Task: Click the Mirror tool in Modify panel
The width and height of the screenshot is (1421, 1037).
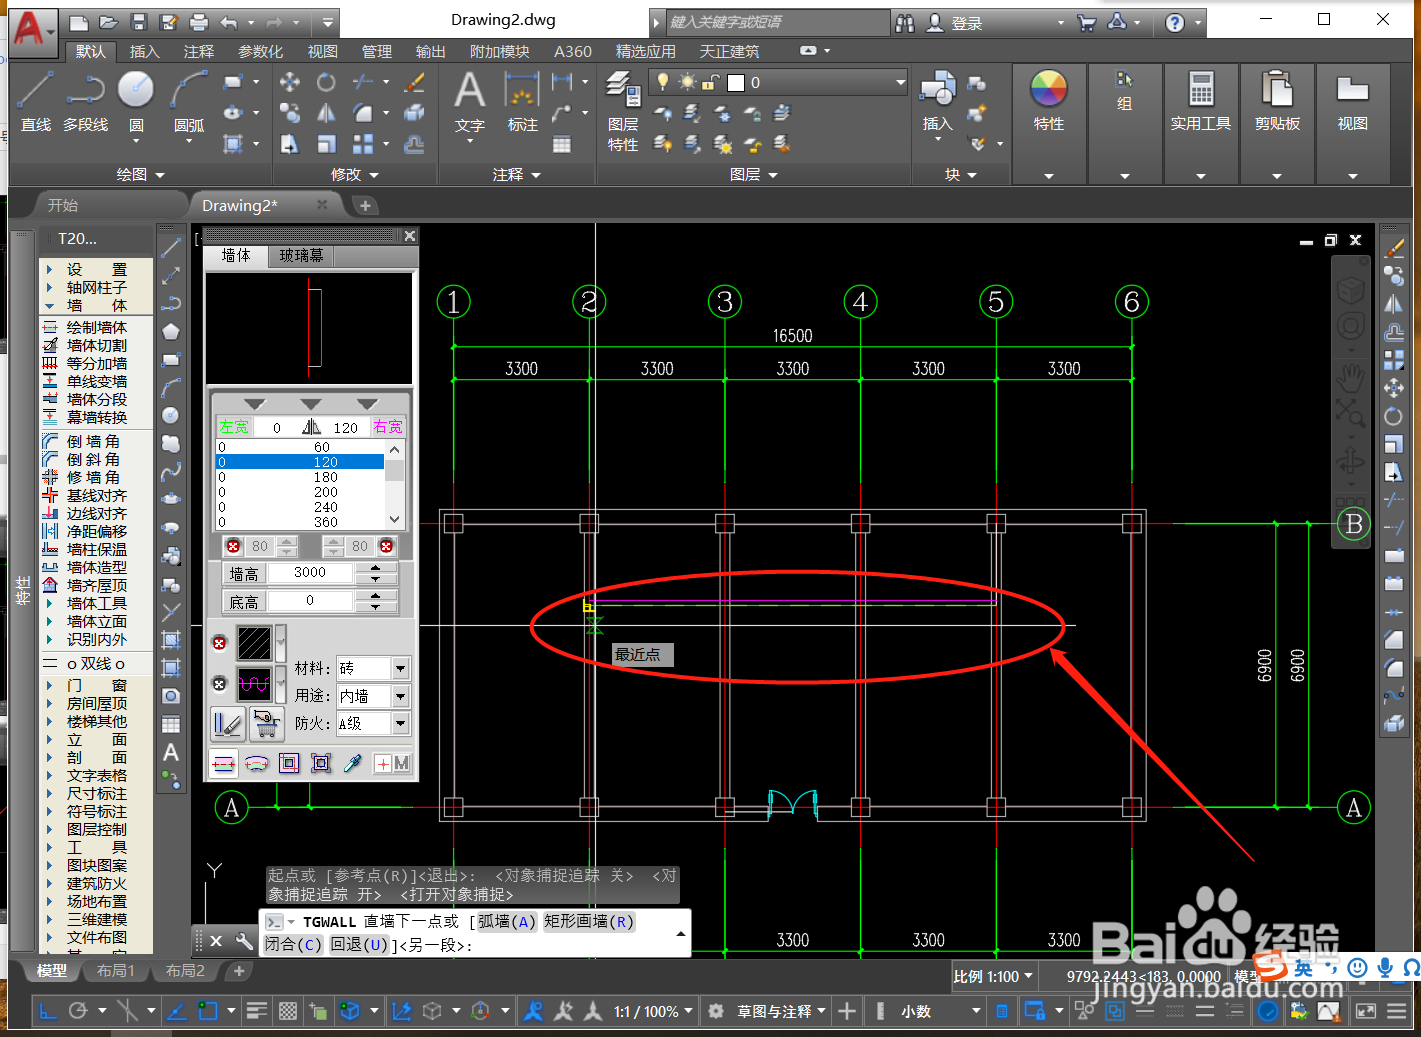Action: [326, 113]
